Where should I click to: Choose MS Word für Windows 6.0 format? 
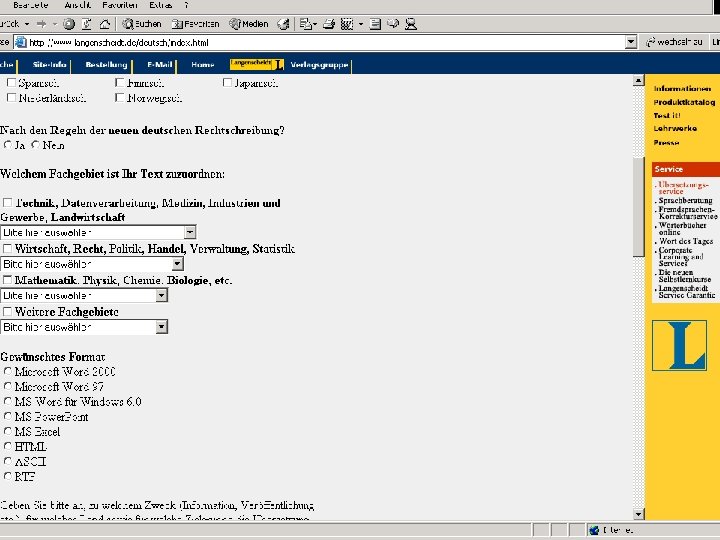tap(7, 401)
